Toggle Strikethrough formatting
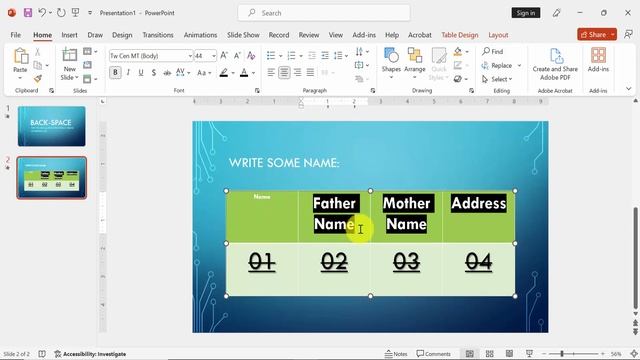640x360 pixels. pyautogui.click(x=167, y=73)
